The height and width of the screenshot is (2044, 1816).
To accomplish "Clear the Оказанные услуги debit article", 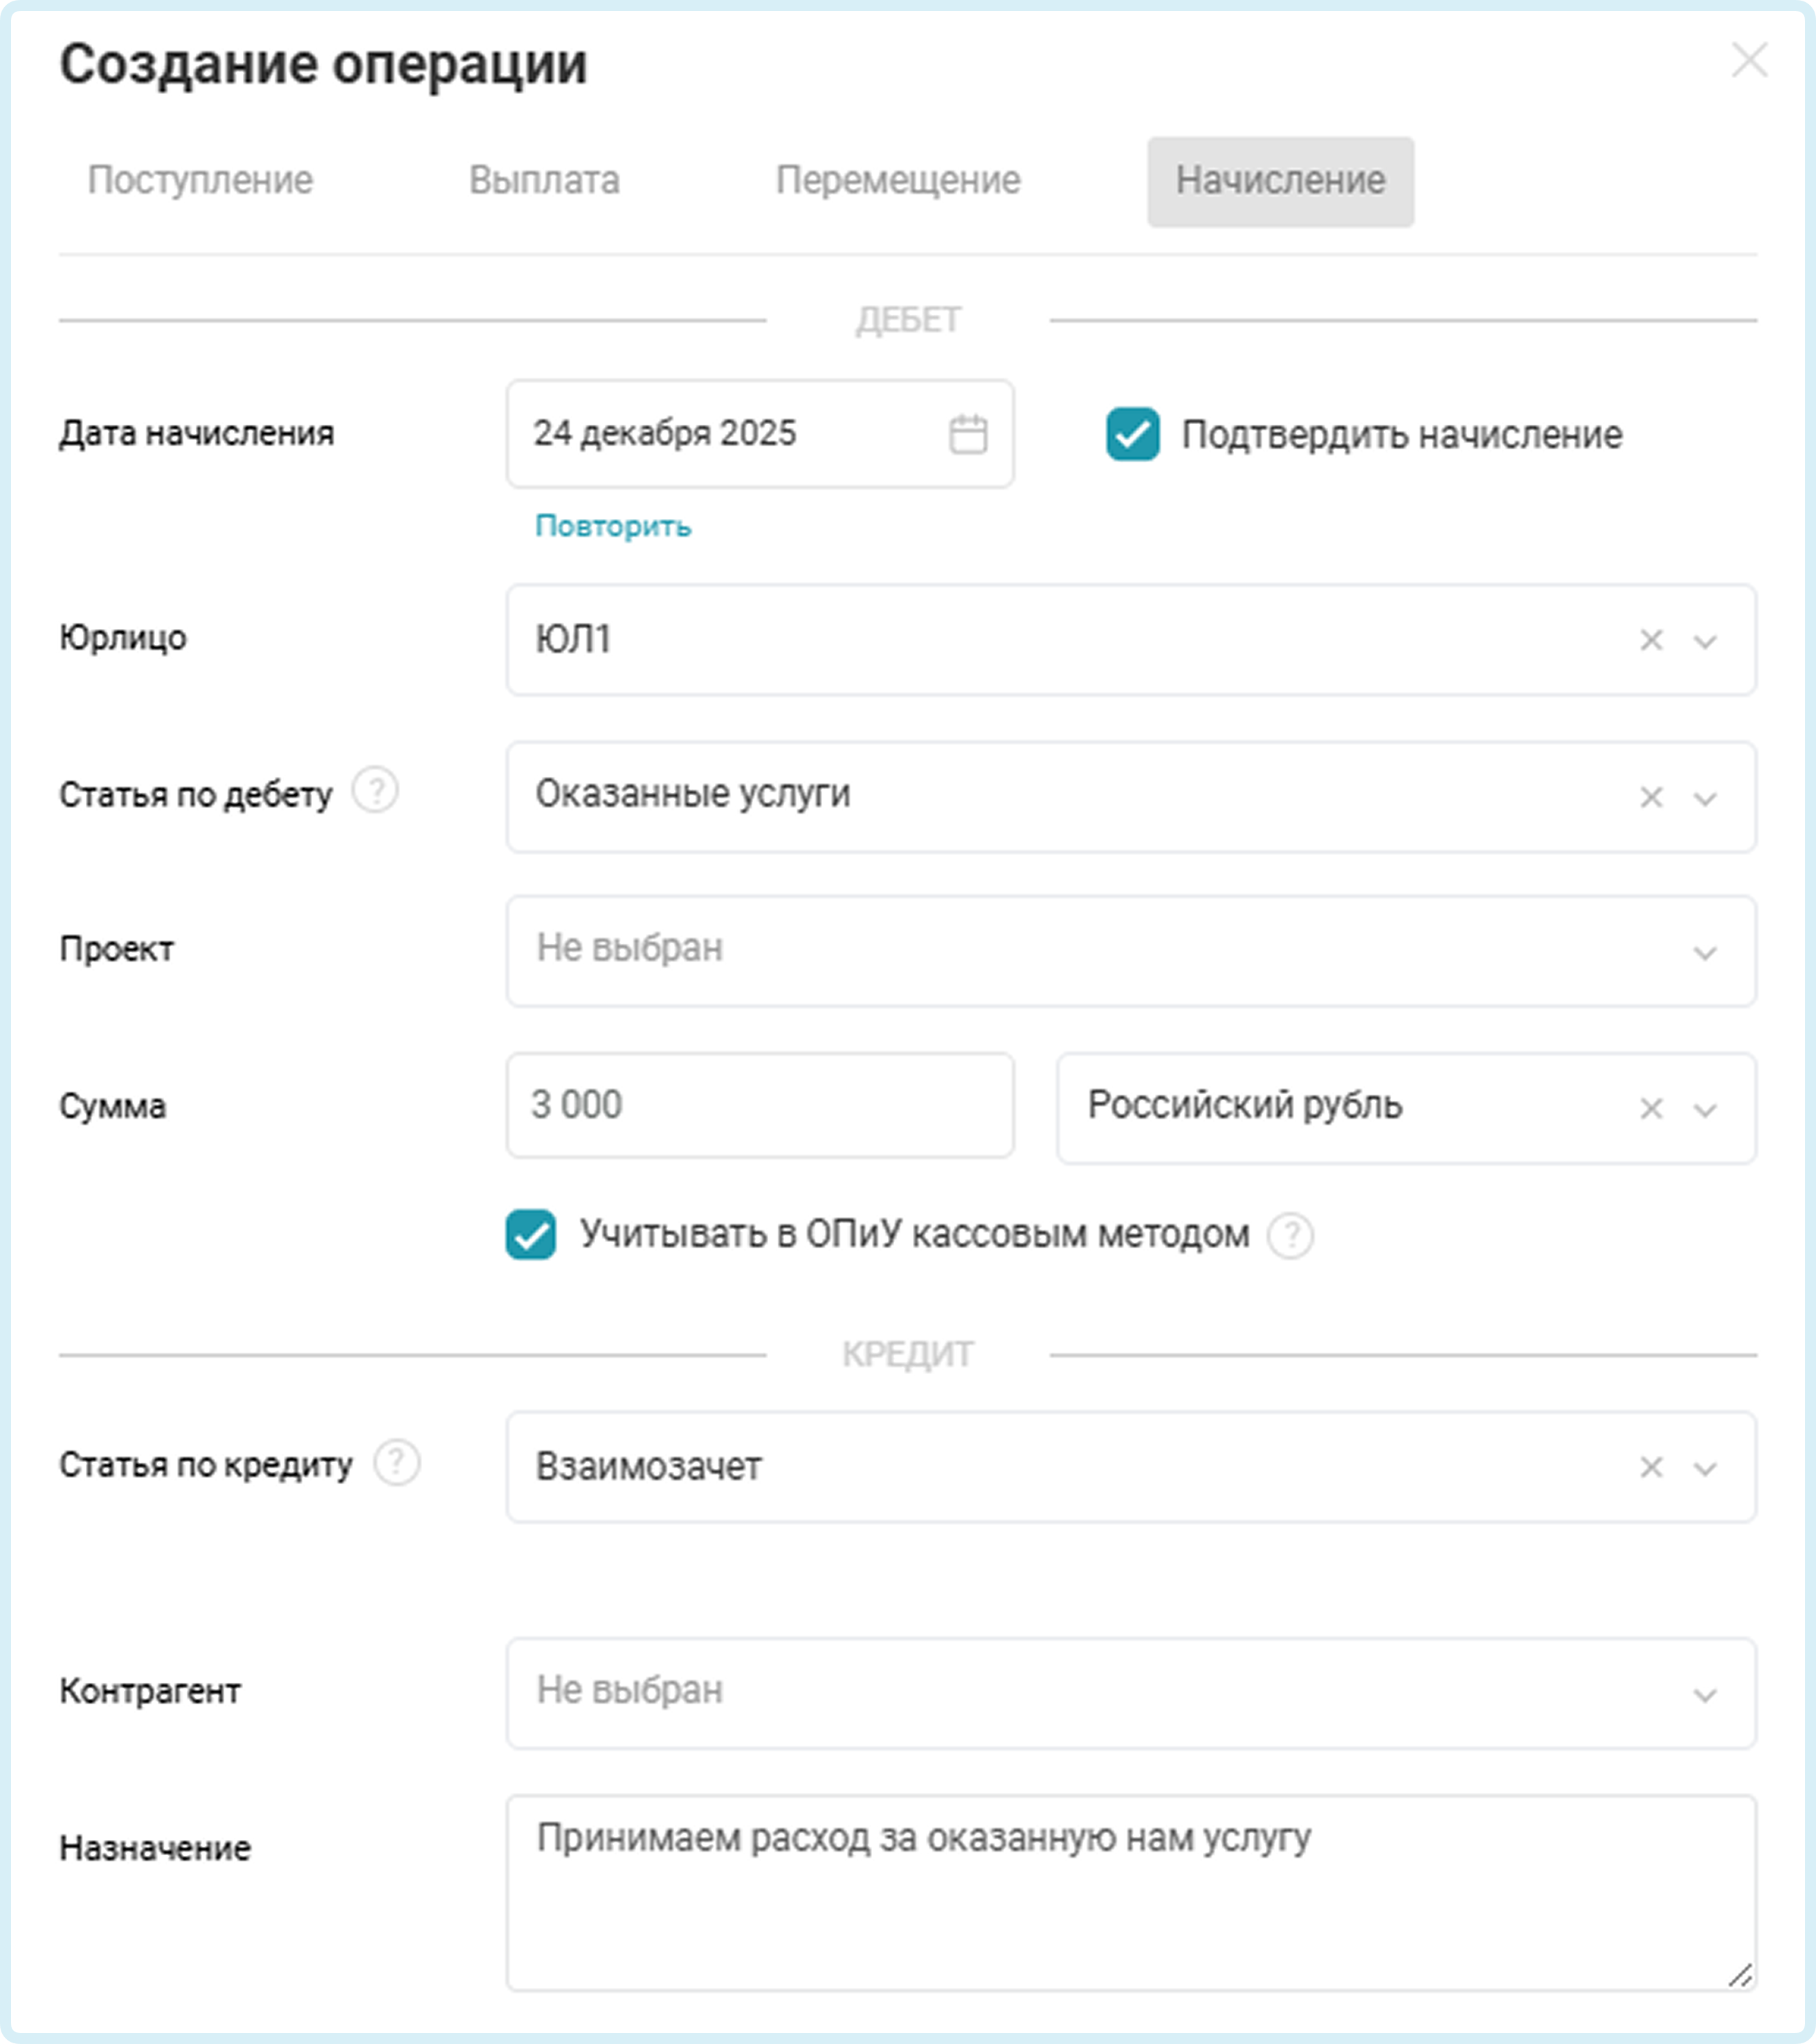I will tap(1651, 797).
